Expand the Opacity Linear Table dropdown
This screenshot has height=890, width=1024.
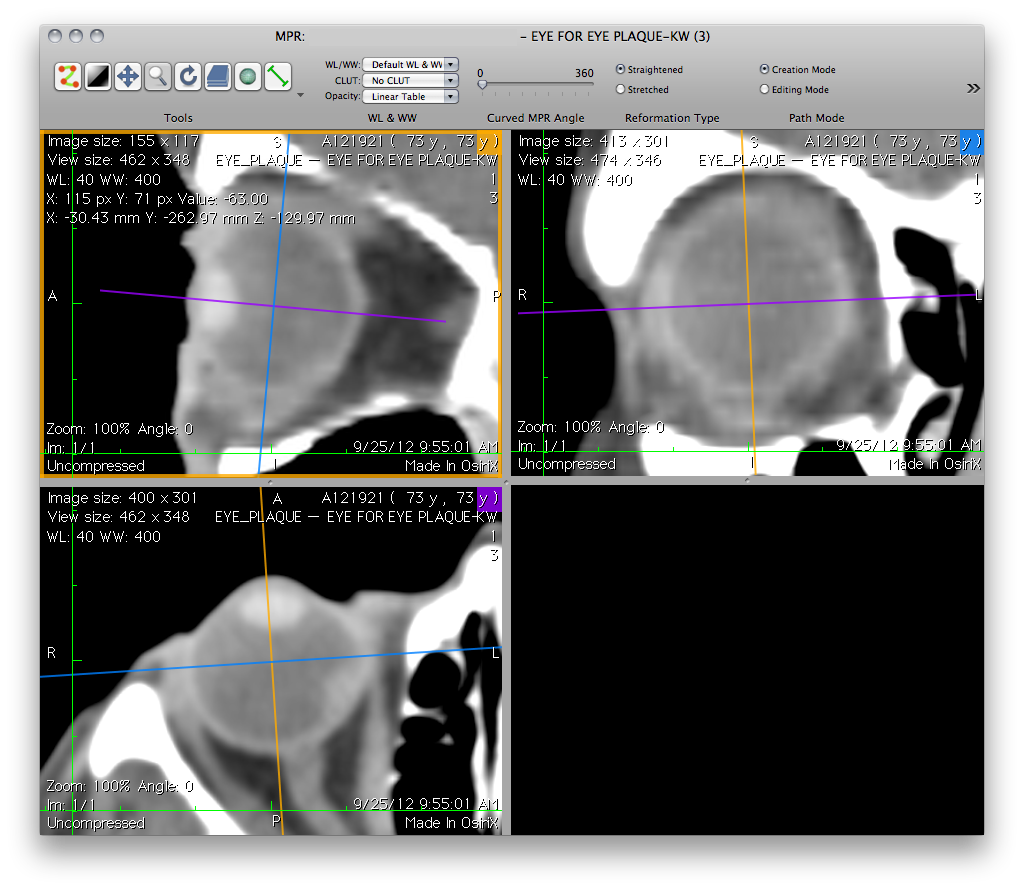410,97
